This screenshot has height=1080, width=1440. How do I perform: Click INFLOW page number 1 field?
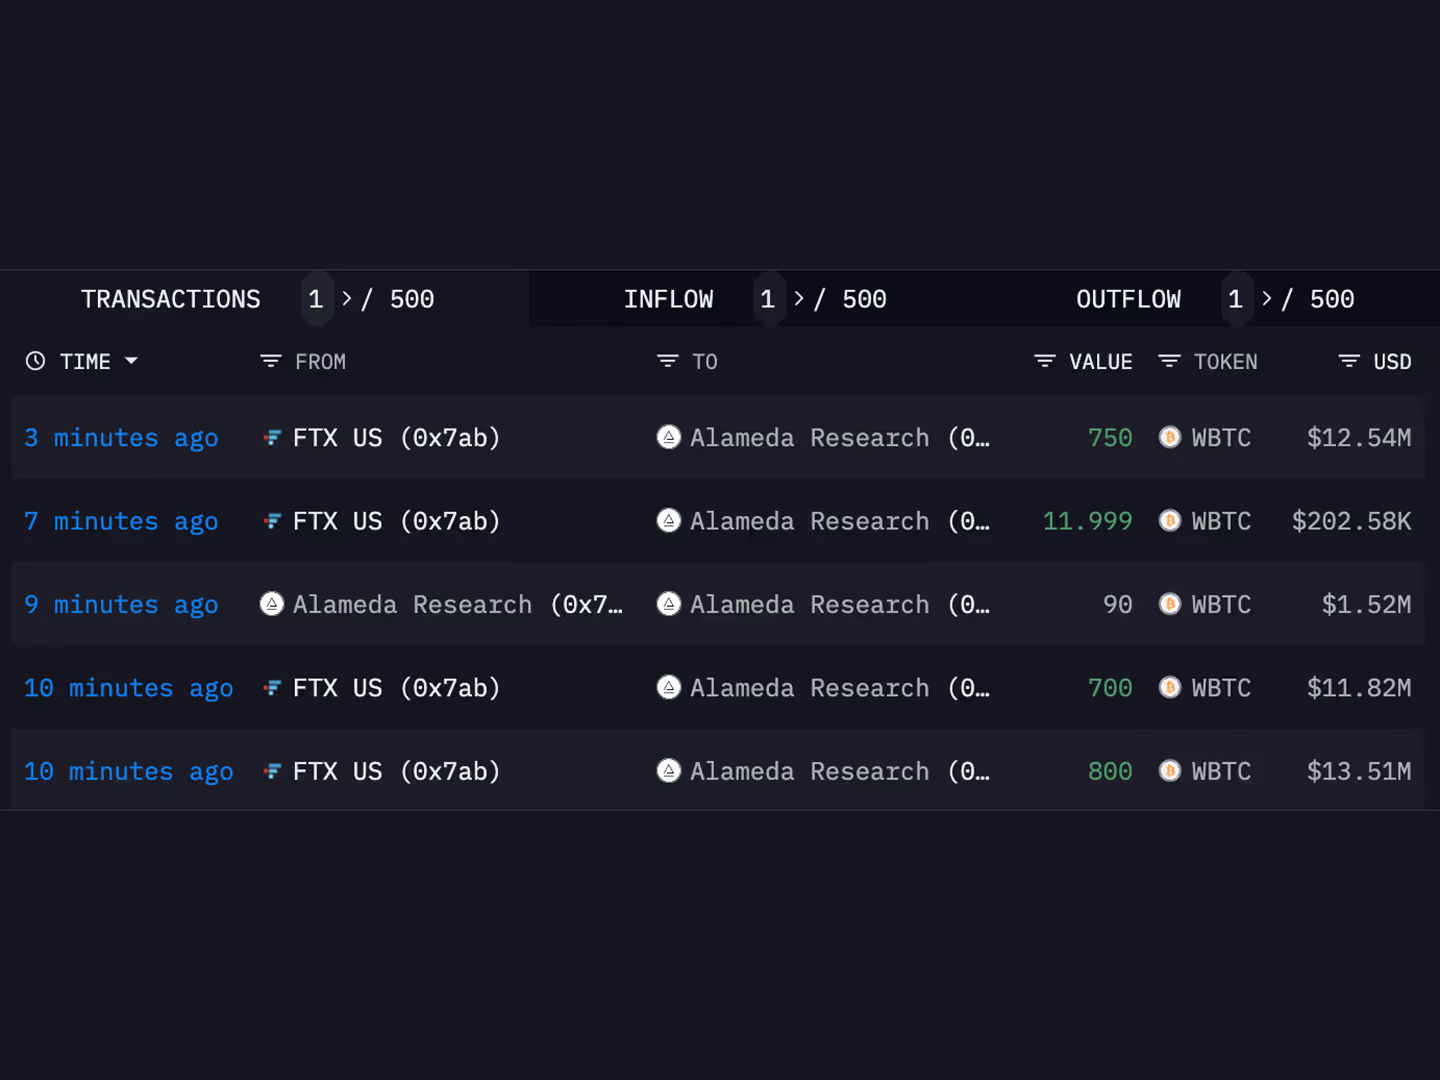(768, 299)
